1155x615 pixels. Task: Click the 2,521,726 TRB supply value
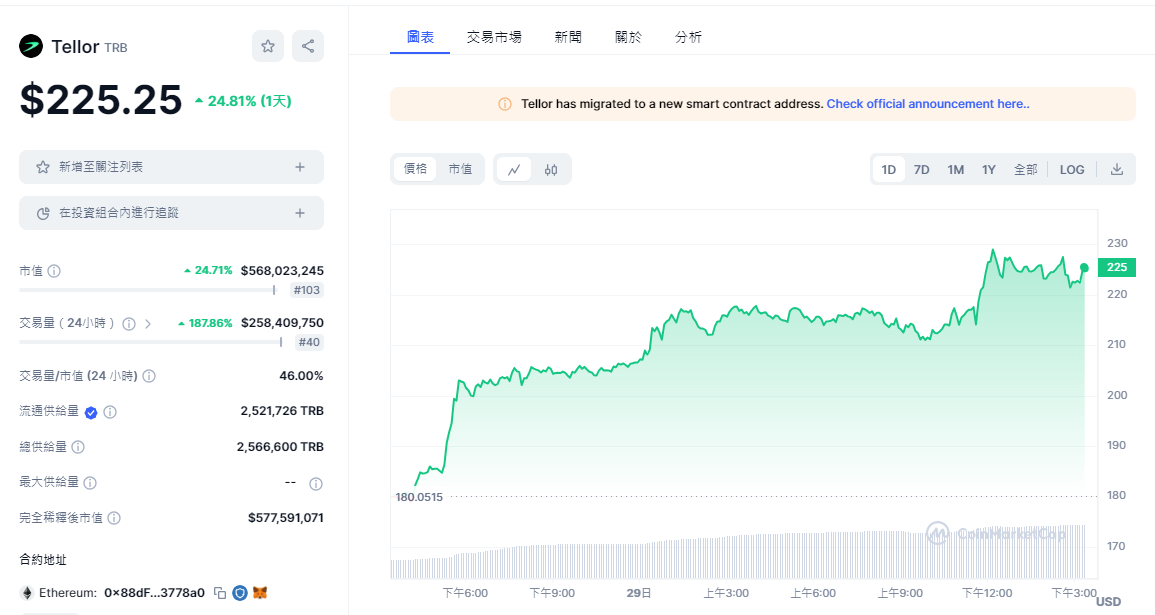pos(282,411)
